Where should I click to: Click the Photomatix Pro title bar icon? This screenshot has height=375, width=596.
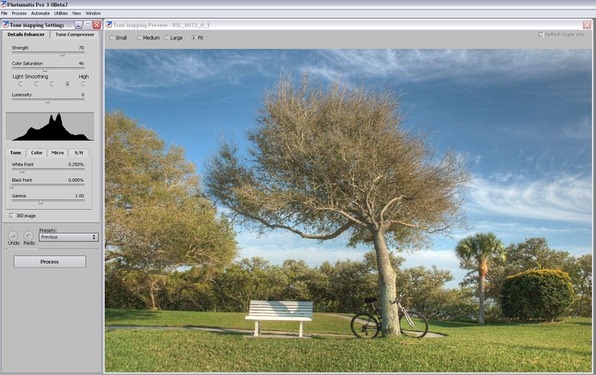pyautogui.click(x=3, y=4)
